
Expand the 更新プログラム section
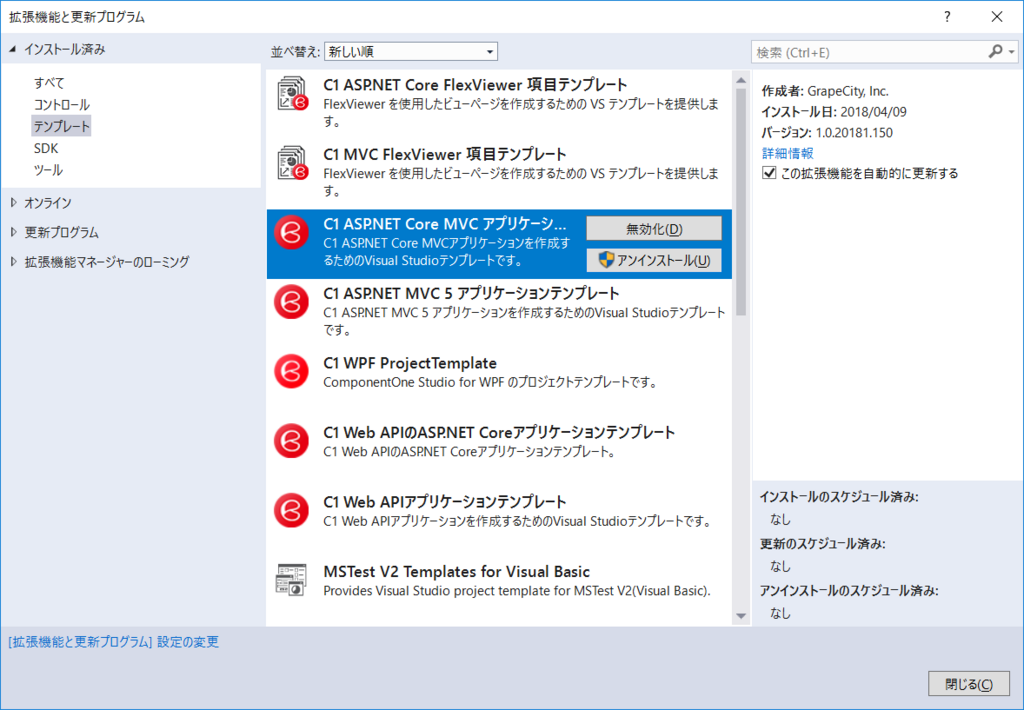pos(14,233)
